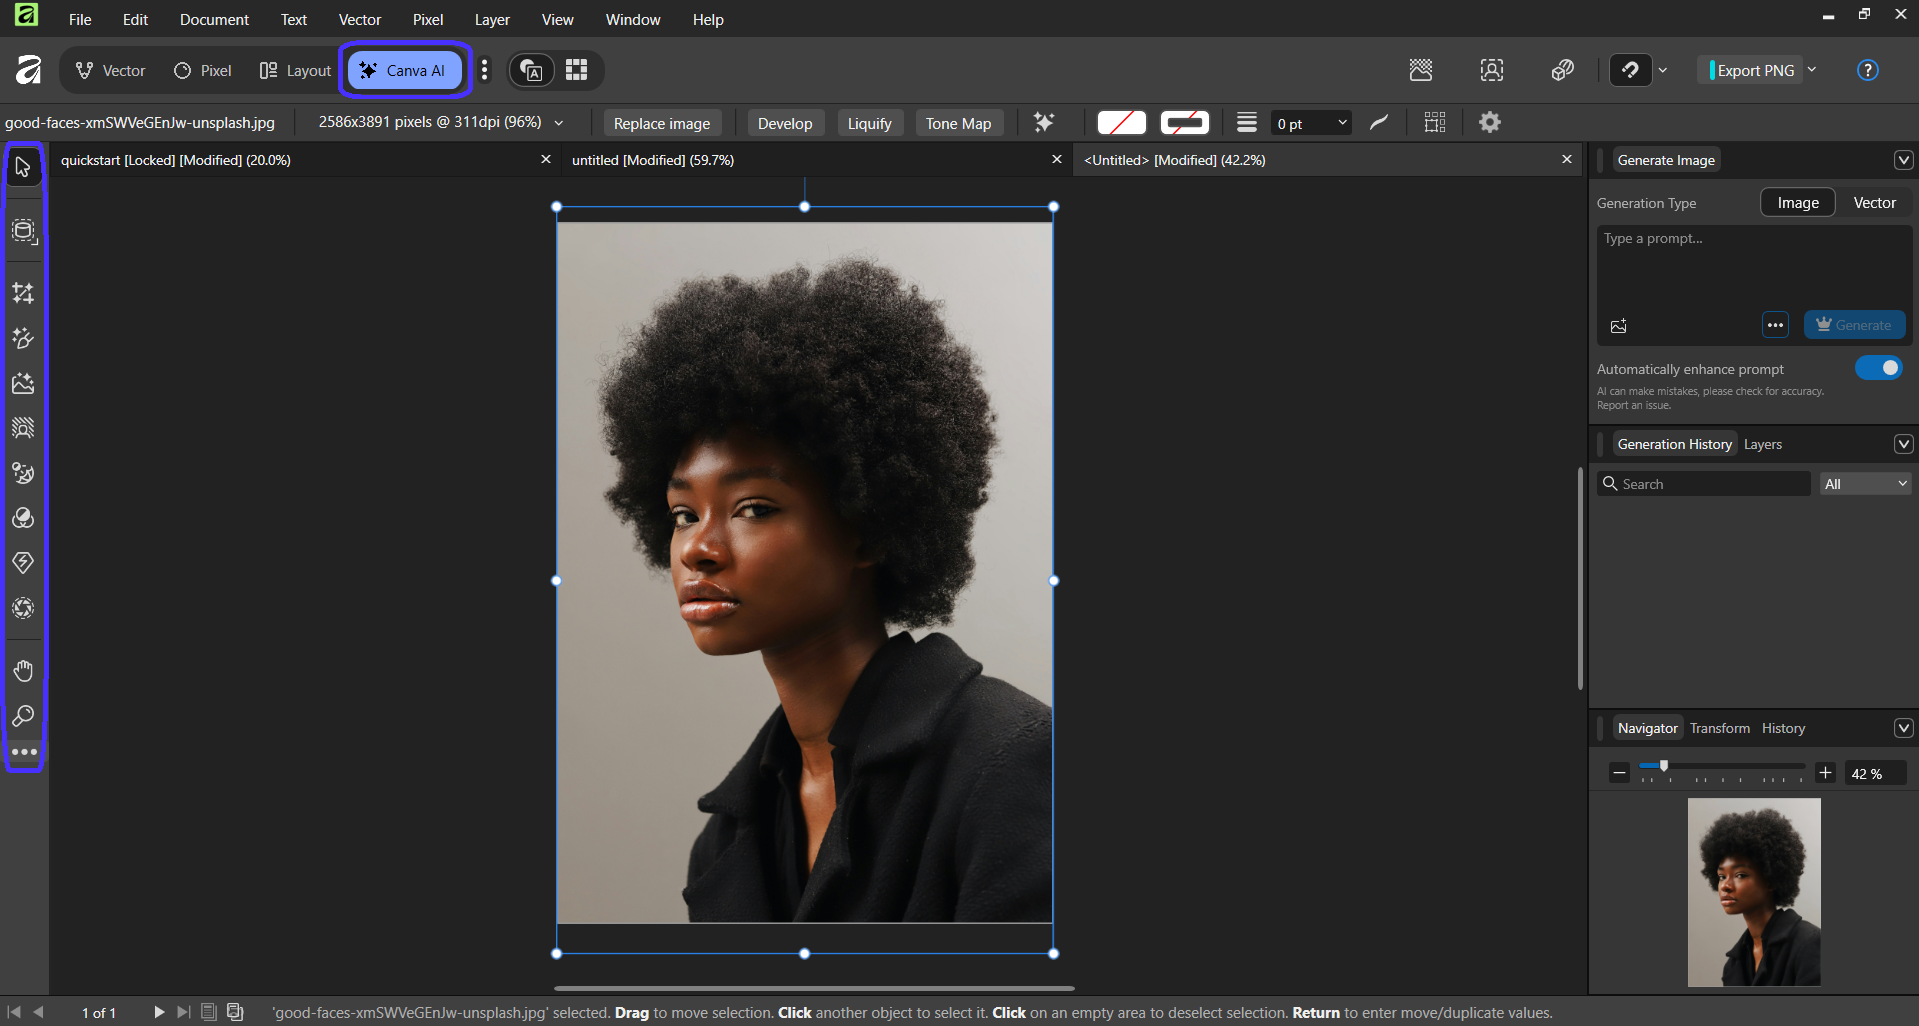Viewport: 1919px width, 1026px height.
Task: Open the Layer menu
Action: [491, 20]
